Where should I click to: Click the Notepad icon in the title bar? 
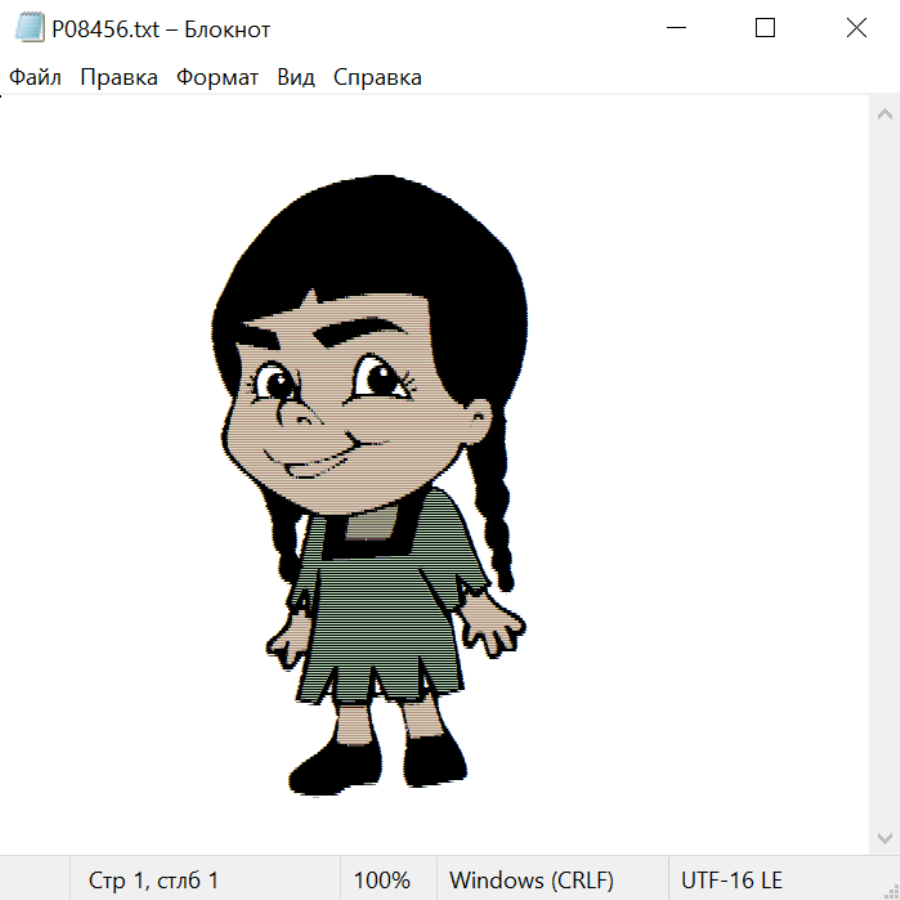point(29,29)
